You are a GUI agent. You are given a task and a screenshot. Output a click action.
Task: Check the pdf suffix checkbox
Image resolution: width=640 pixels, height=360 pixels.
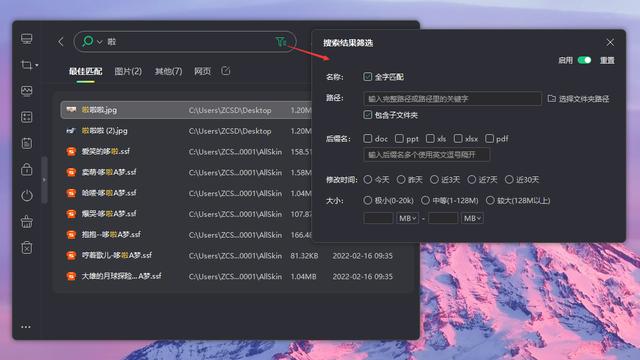click(489, 139)
